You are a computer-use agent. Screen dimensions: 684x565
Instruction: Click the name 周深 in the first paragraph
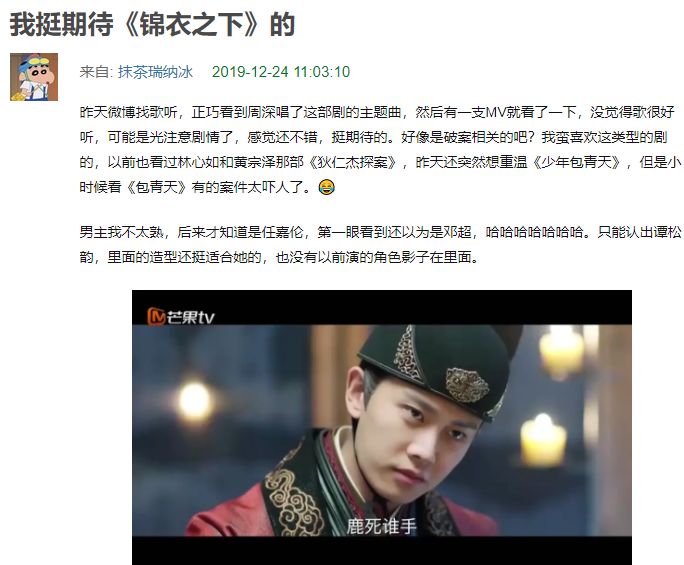[262, 112]
